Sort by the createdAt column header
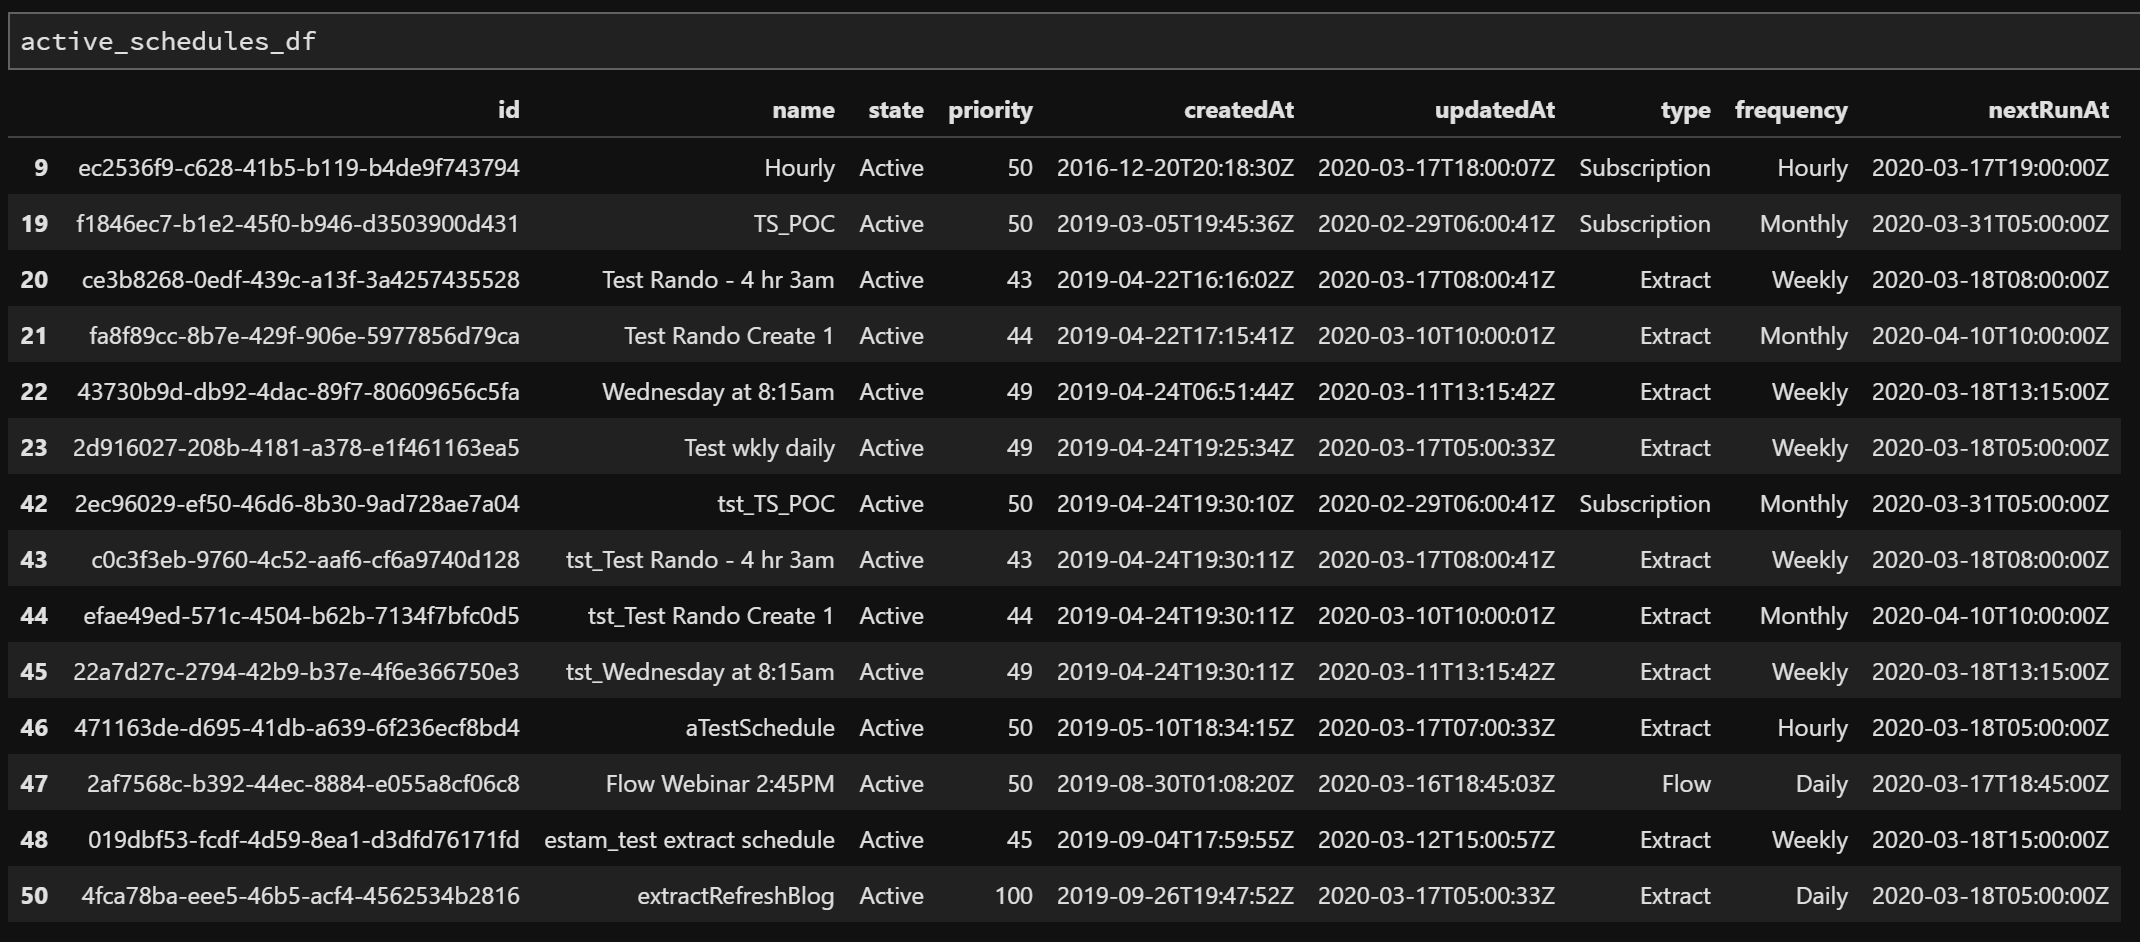The width and height of the screenshot is (2140, 942). click(1238, 110)
